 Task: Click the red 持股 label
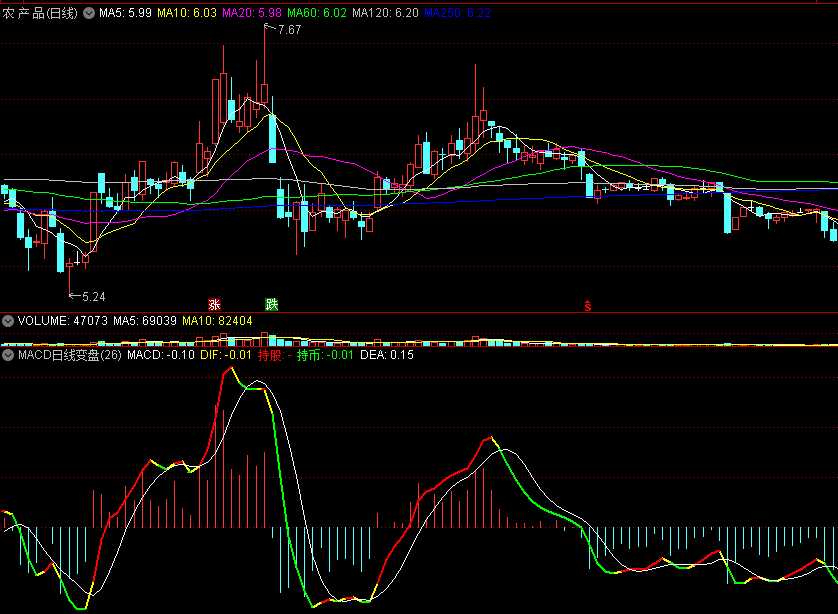[275, 355]
